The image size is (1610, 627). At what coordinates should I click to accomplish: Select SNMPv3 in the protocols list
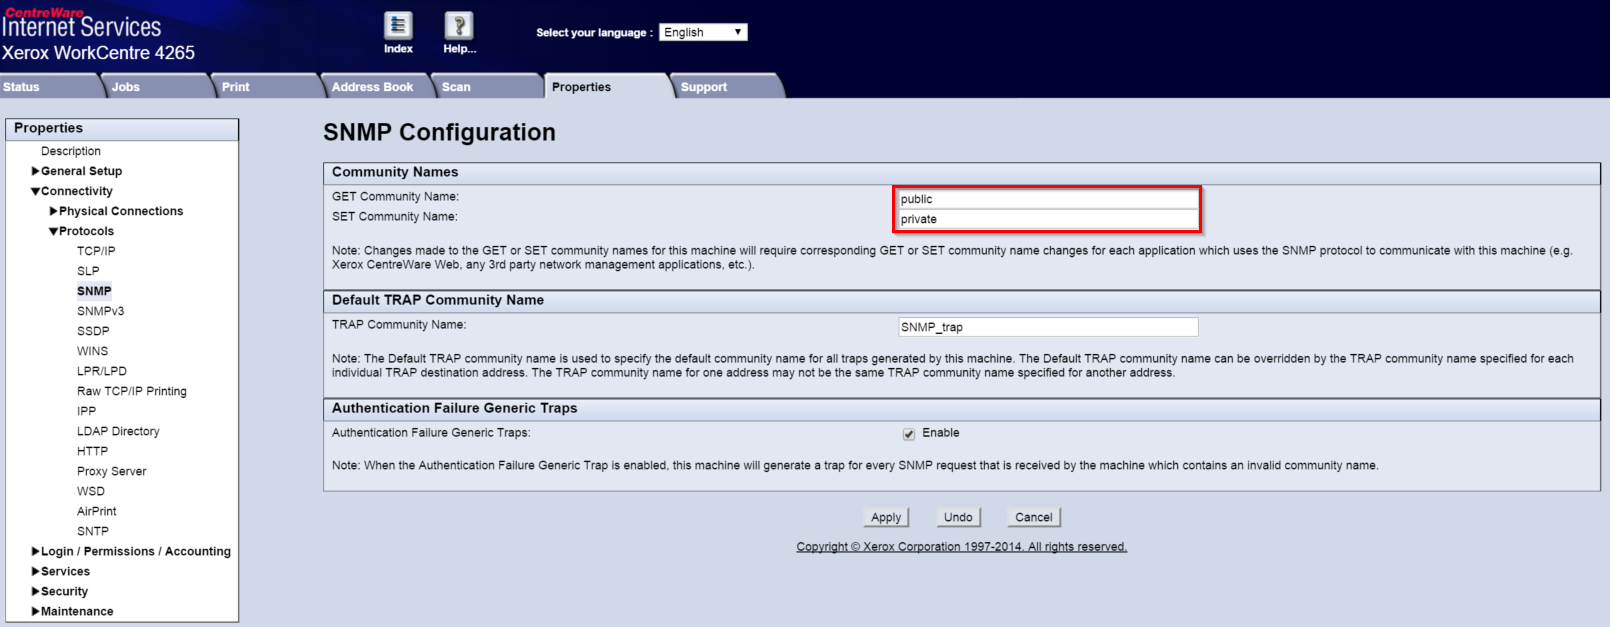click(x=100, y=311)
